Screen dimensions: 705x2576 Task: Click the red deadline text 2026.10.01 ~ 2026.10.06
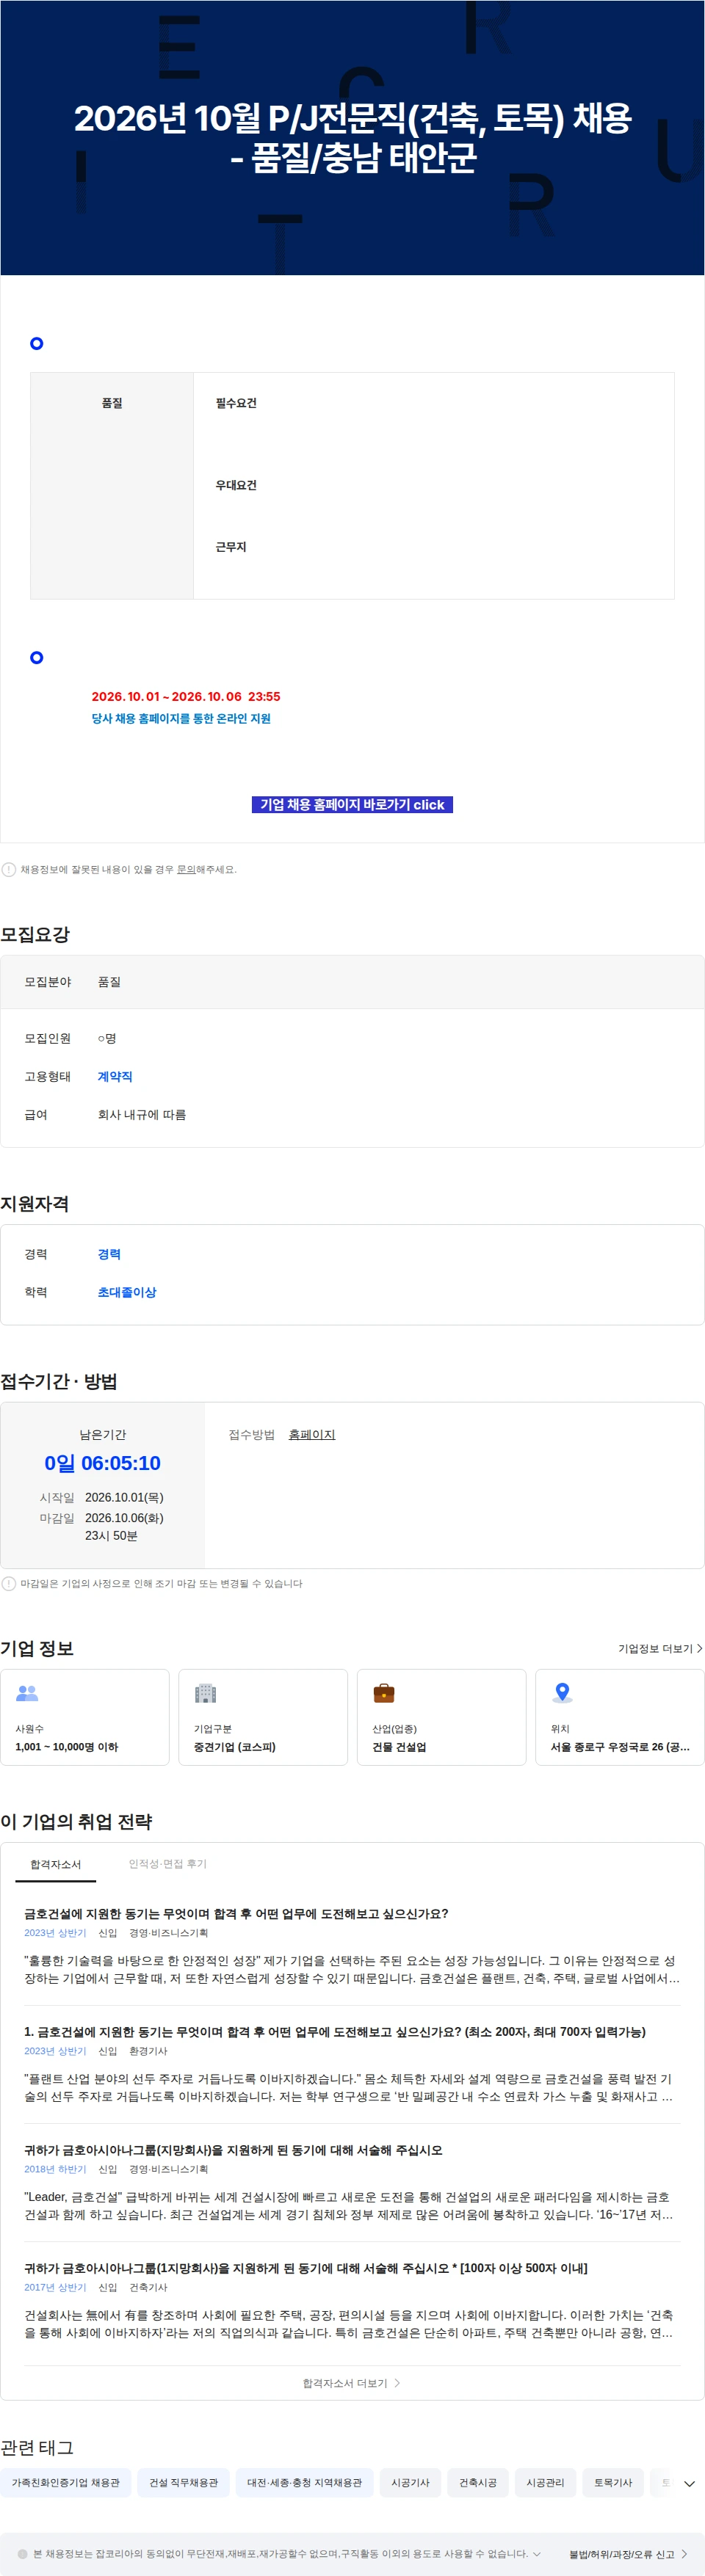[x=186, y=696]
